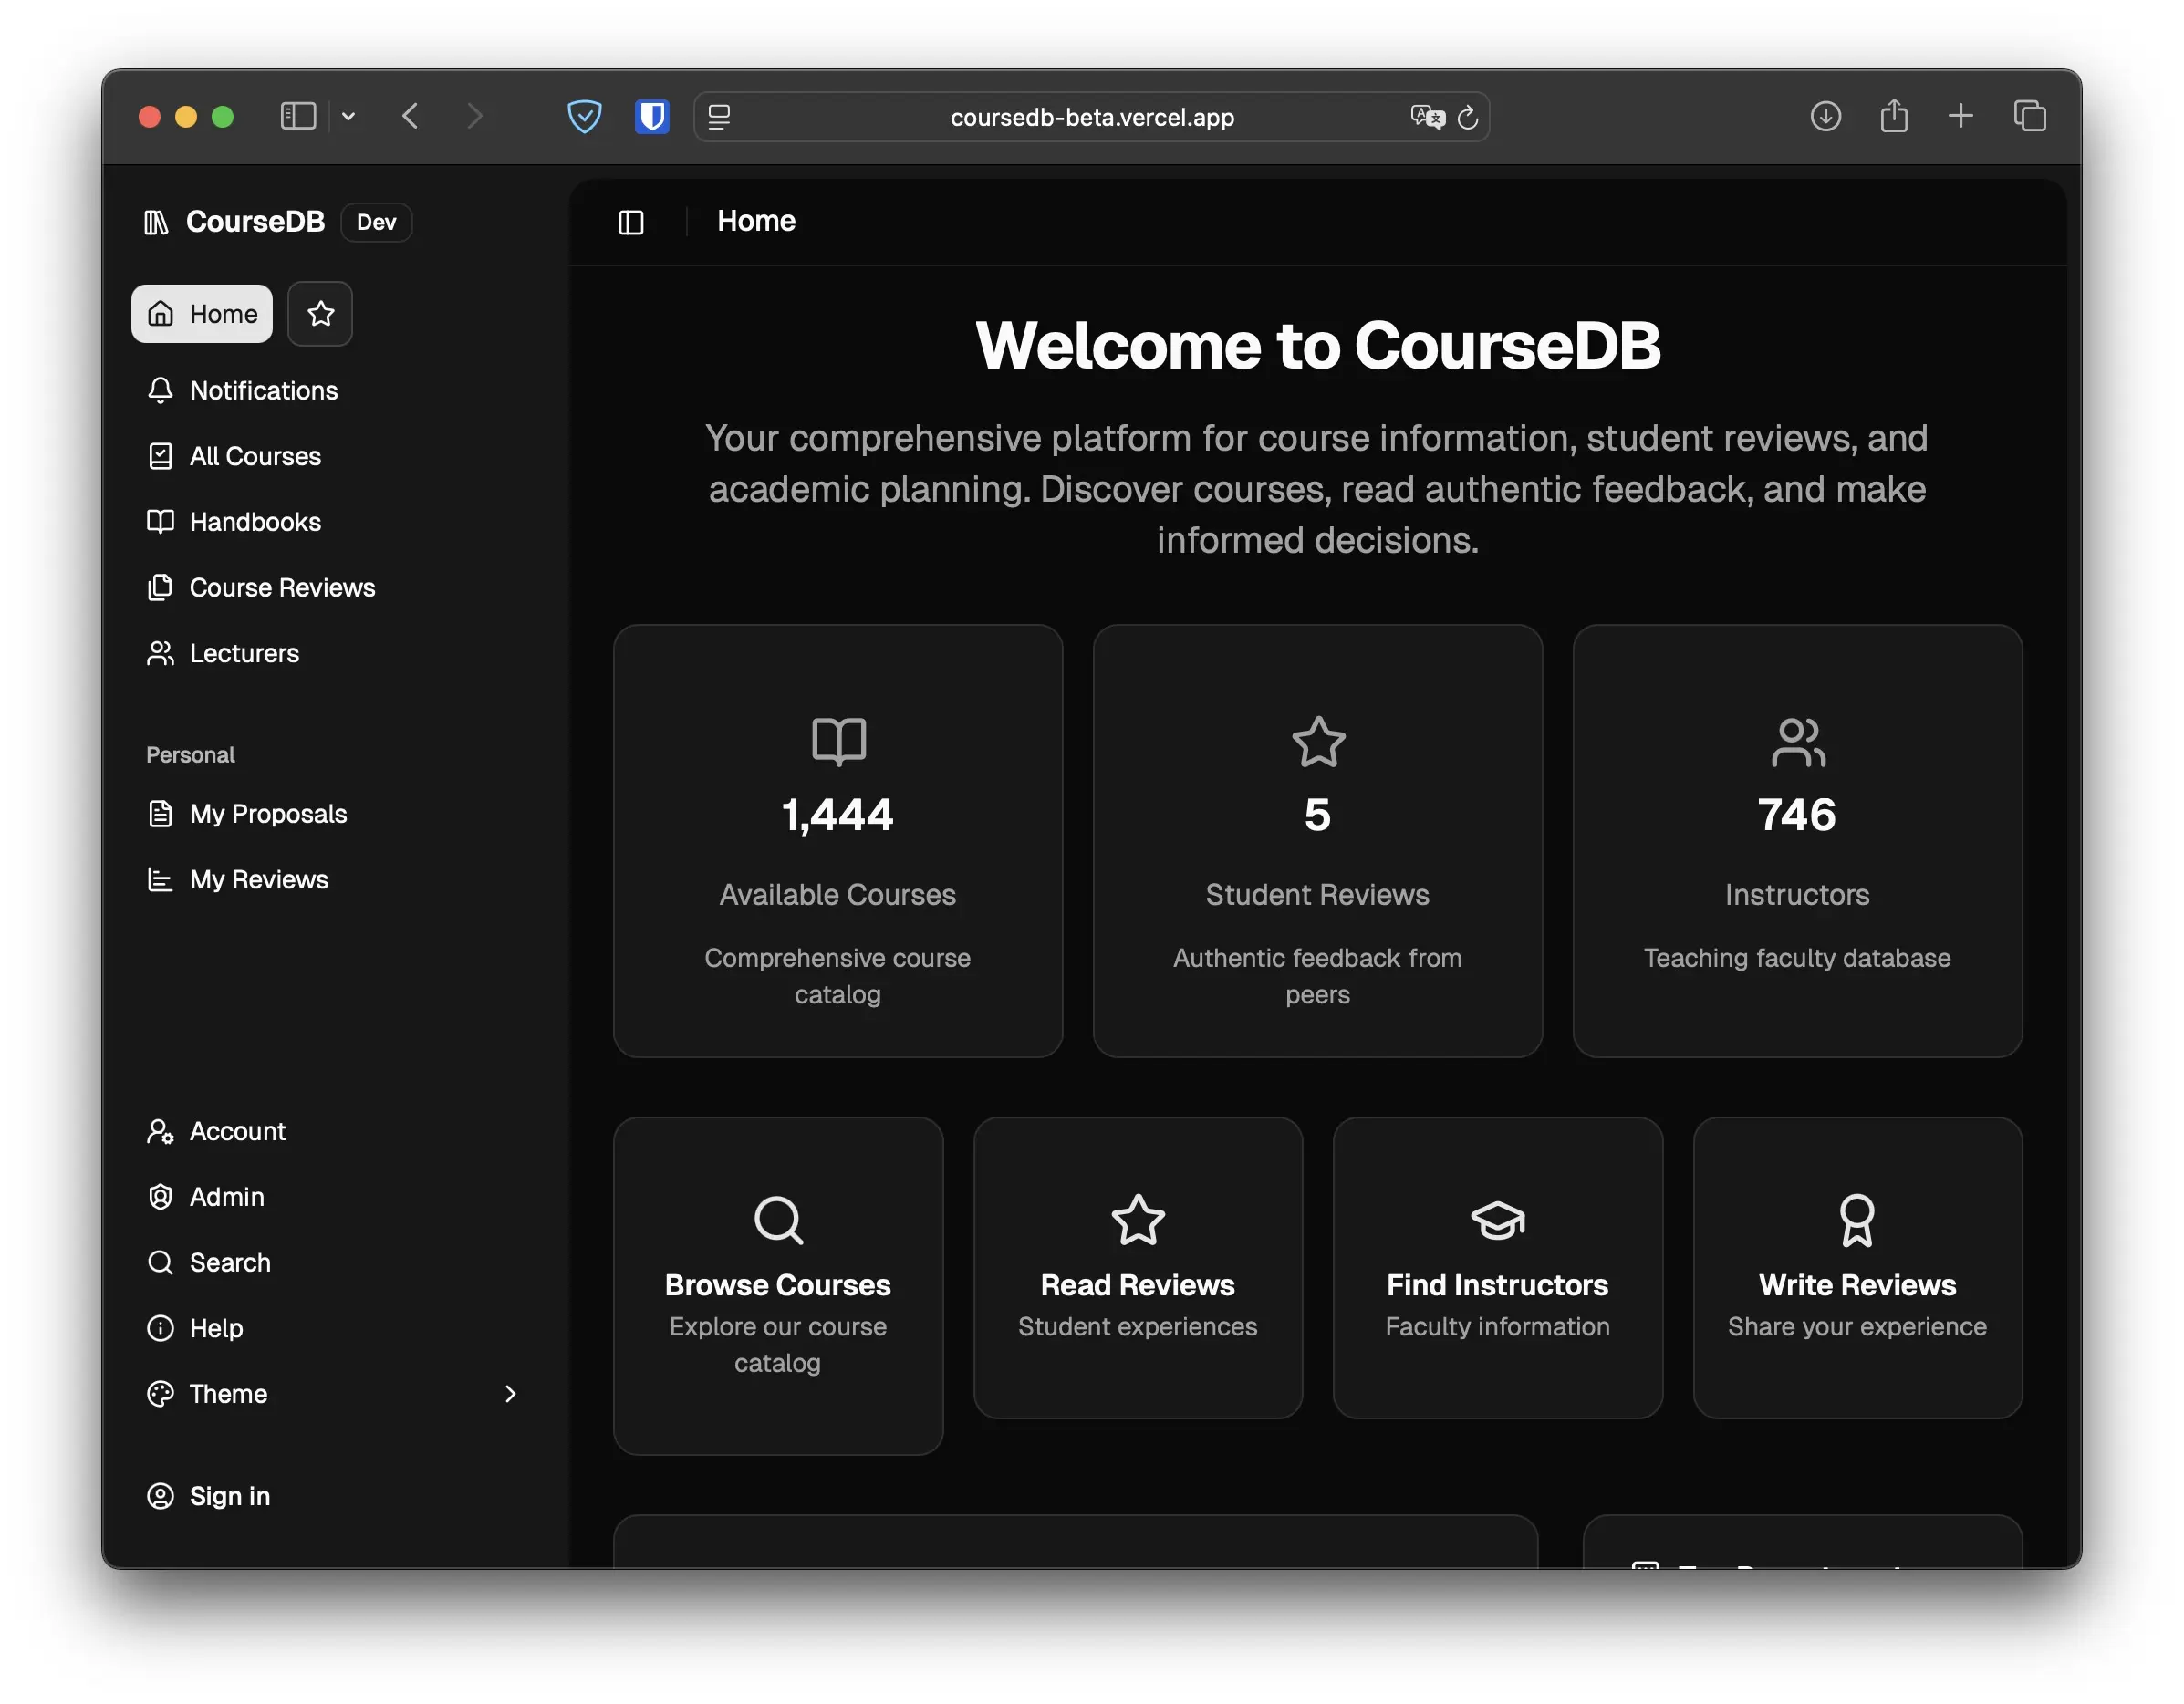
Task: Click the translate icon in address bar
Action: [x=1428, y=117]
